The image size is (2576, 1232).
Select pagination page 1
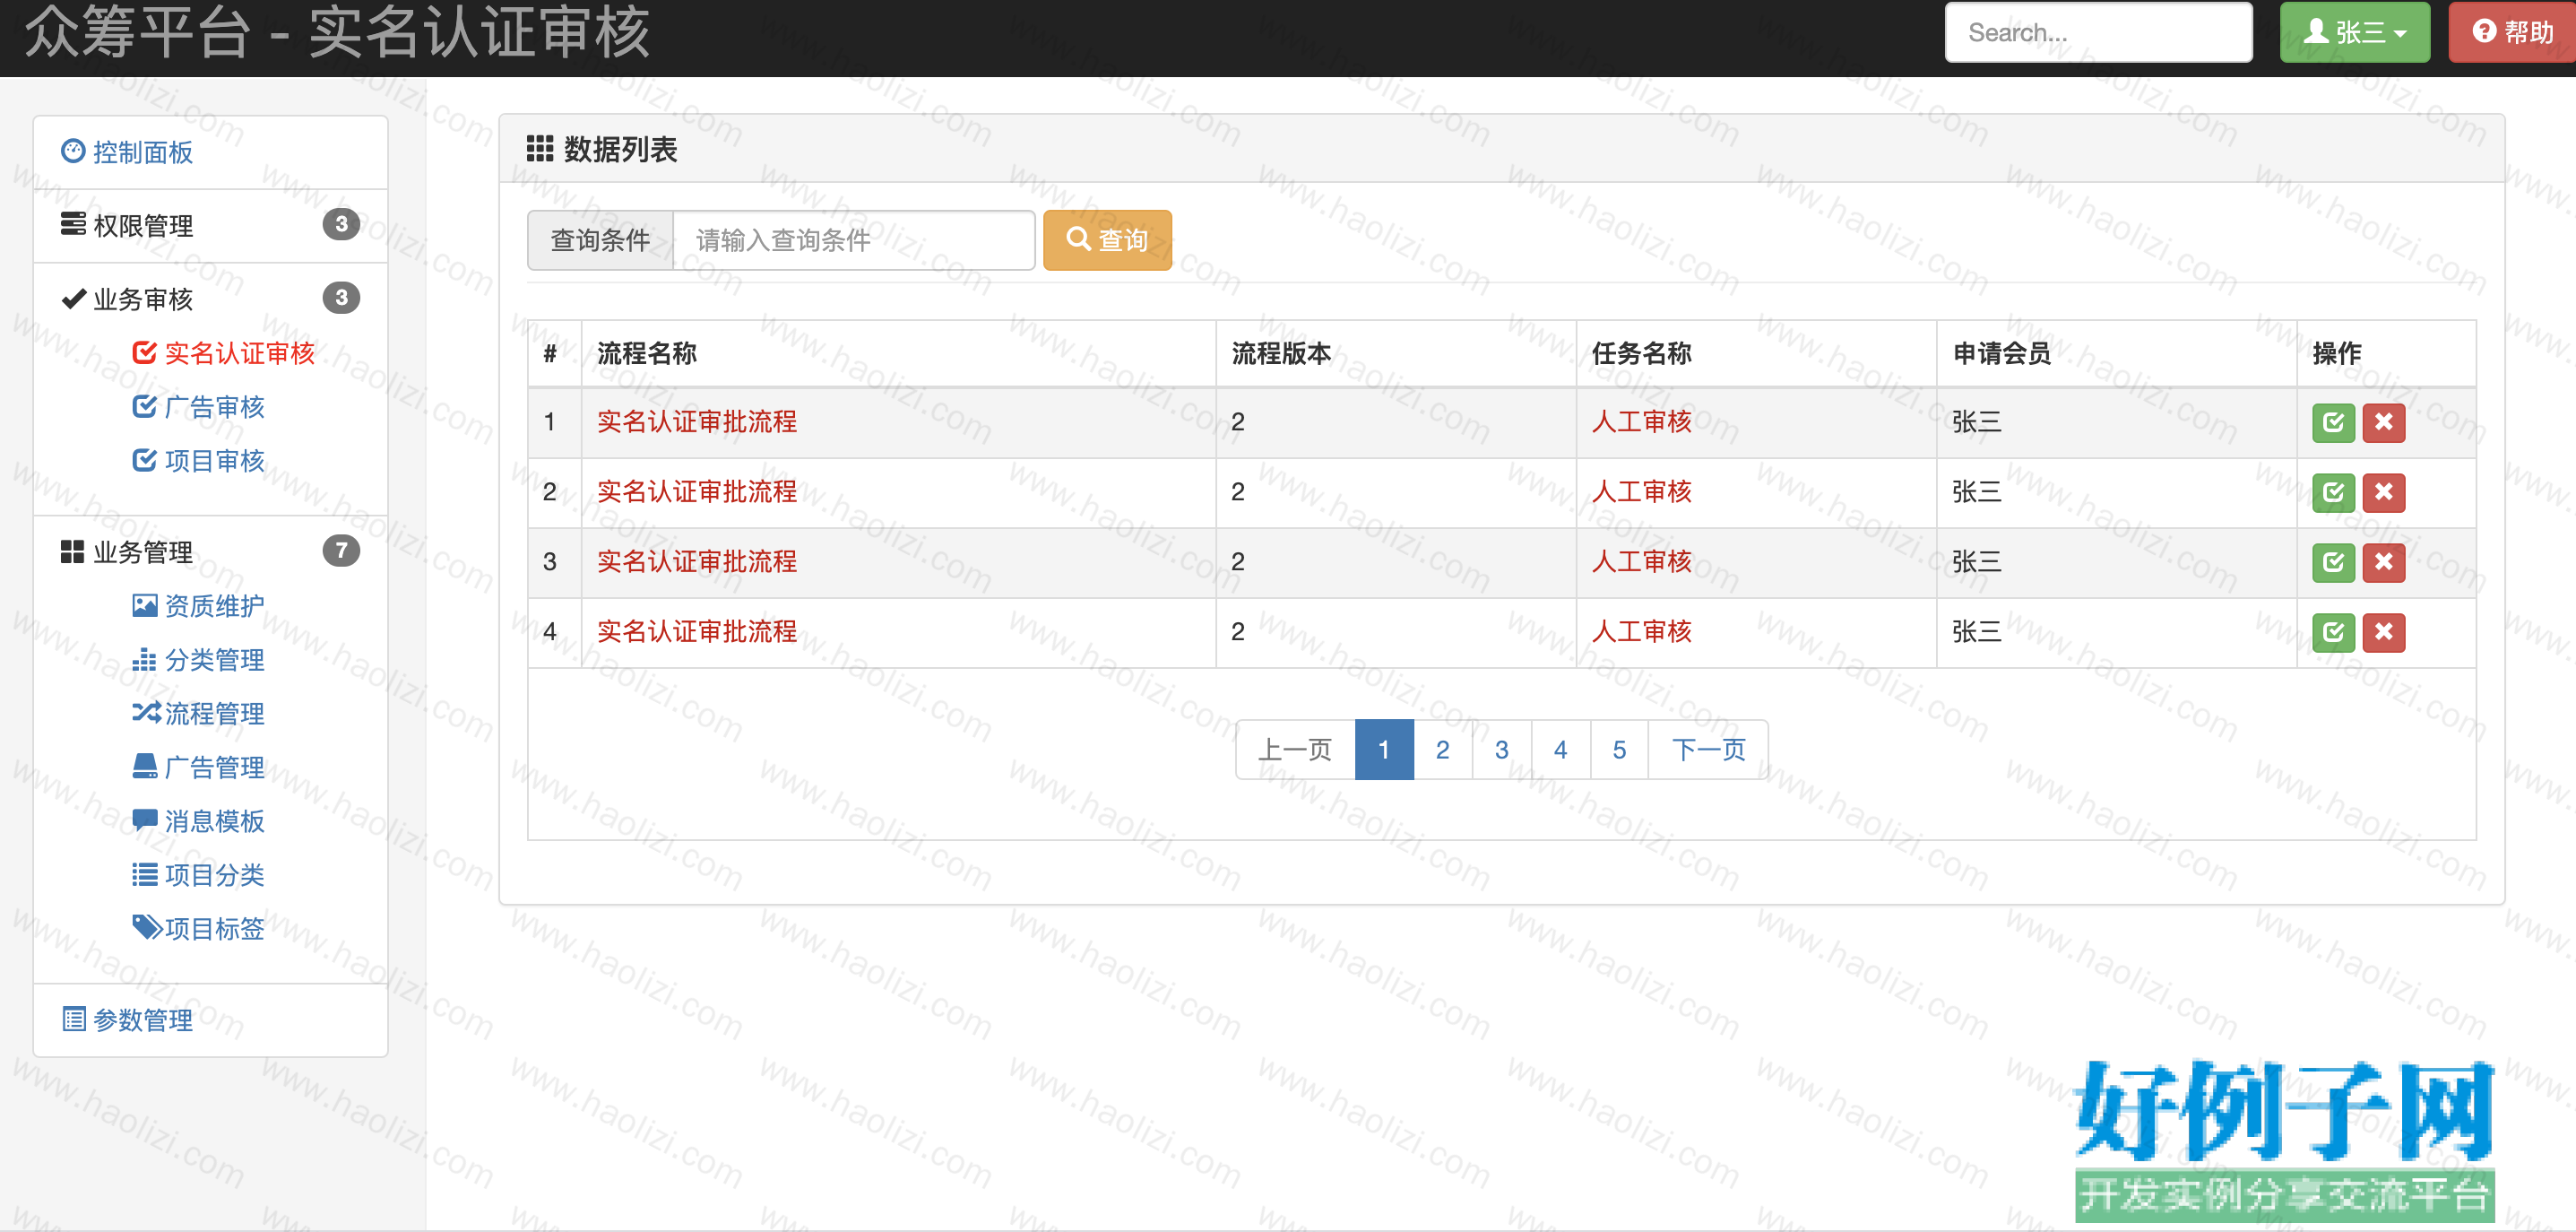[x=1384, y=749]
